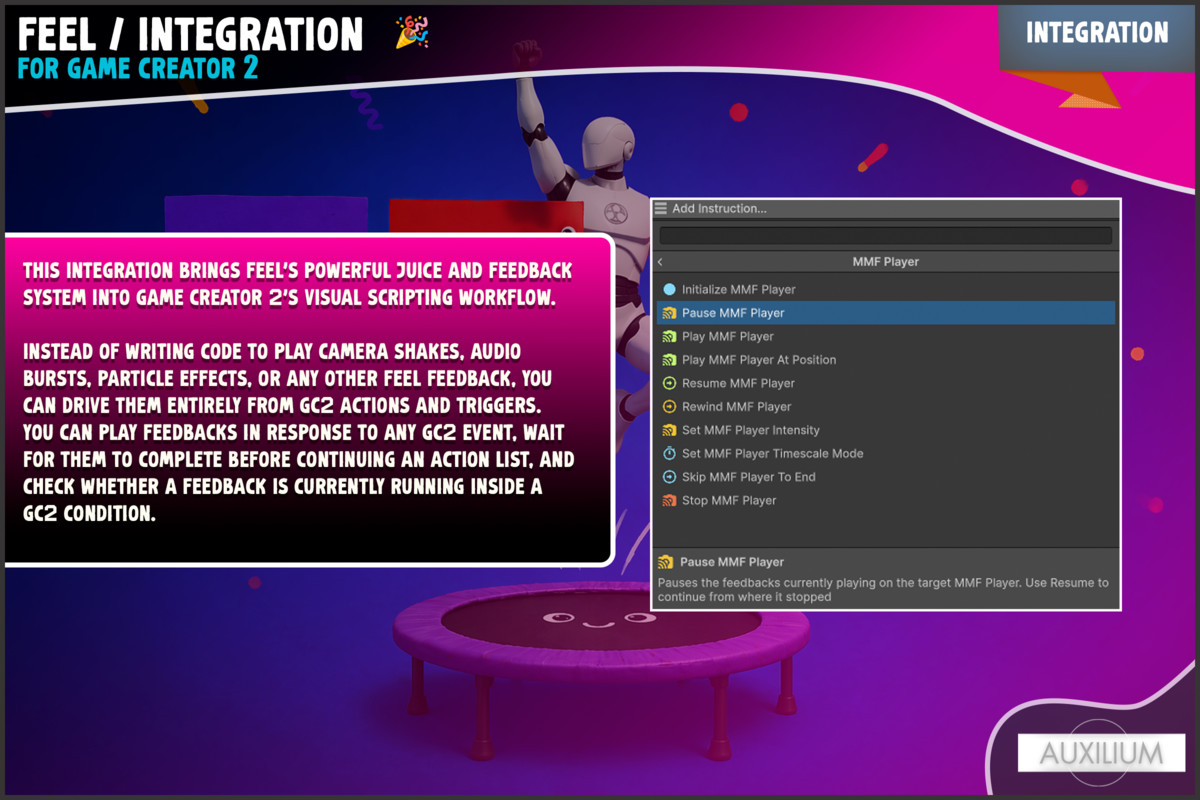Click the Play MMF Player At Position icon
1200x800 pixels.
(669, 359)
